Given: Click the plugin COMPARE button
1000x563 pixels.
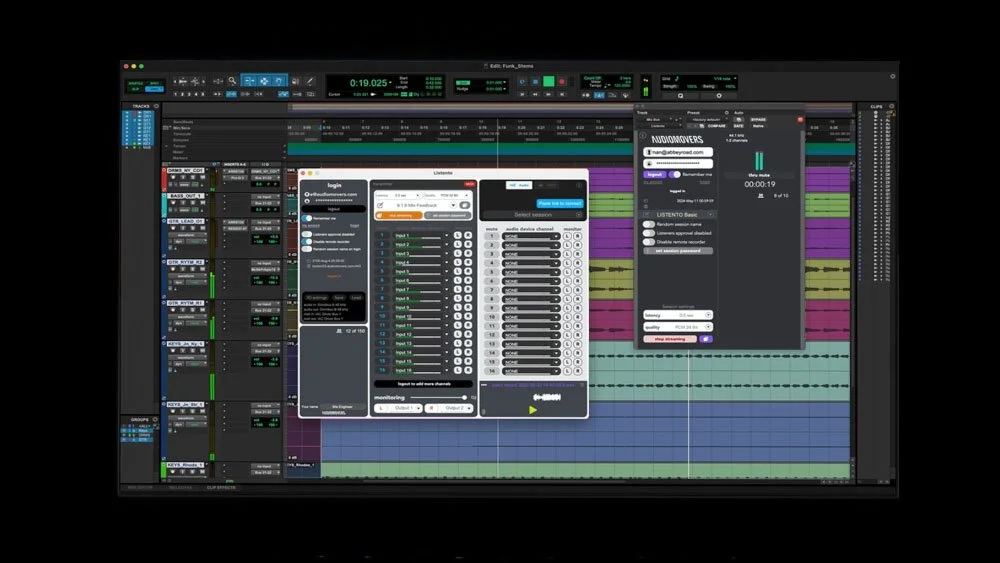Looking at the screenshot, I should (716, 126).
